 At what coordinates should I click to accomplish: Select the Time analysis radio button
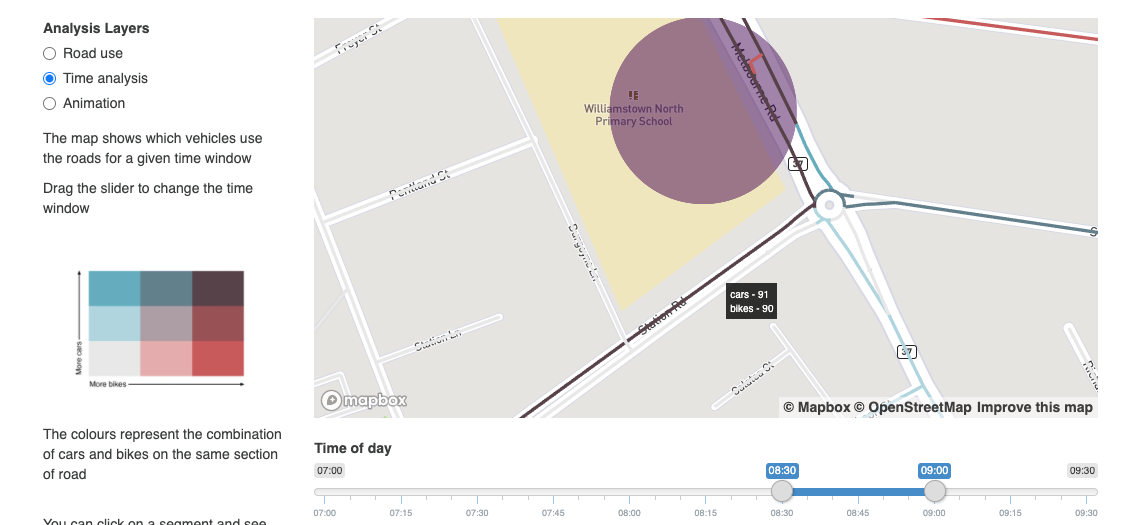coord(49,78)
